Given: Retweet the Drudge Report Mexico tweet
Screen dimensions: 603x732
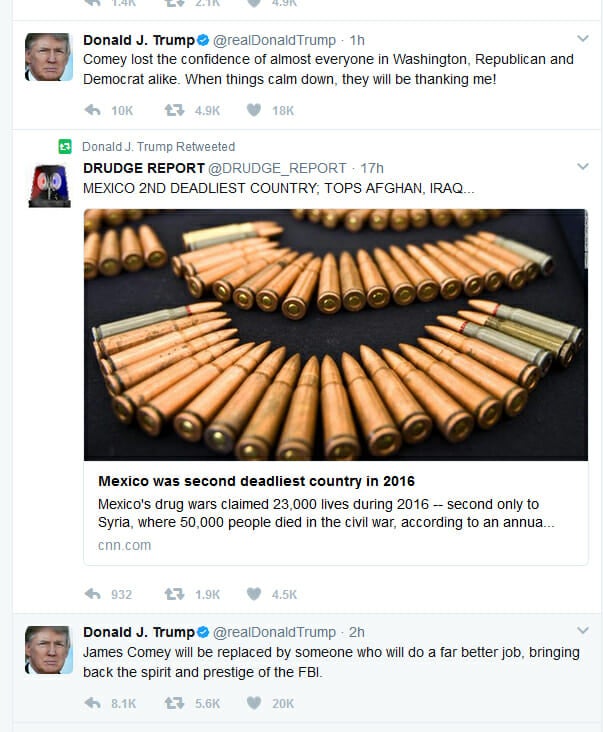Looking at the screenshot, I should click(174, 594).
